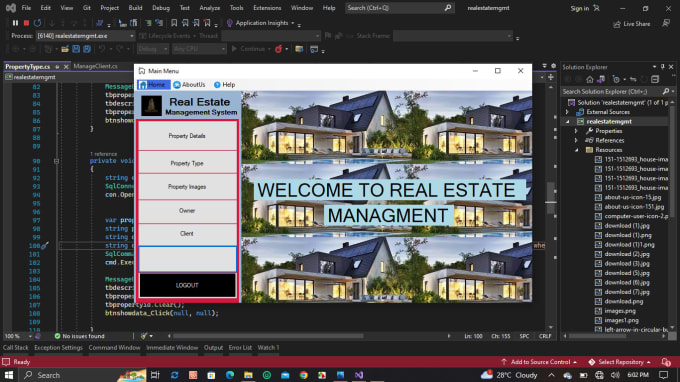Click the Help question icon in Main Menu
The width and height of the screenshot is (680, 382).
click(217, 85)
